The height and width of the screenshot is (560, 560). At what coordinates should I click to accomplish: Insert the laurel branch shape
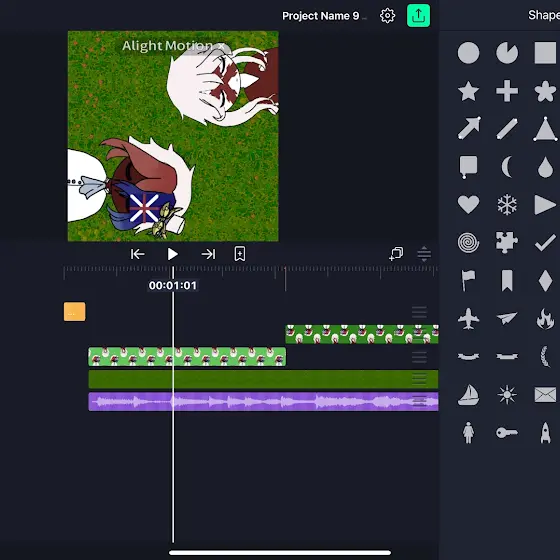[x=545, y=356]
